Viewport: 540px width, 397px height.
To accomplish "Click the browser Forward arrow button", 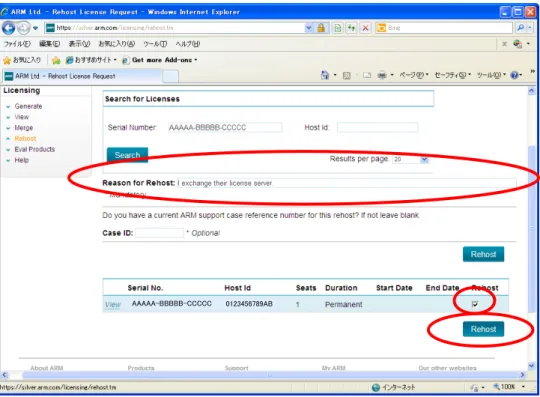I will pos(23,28).
